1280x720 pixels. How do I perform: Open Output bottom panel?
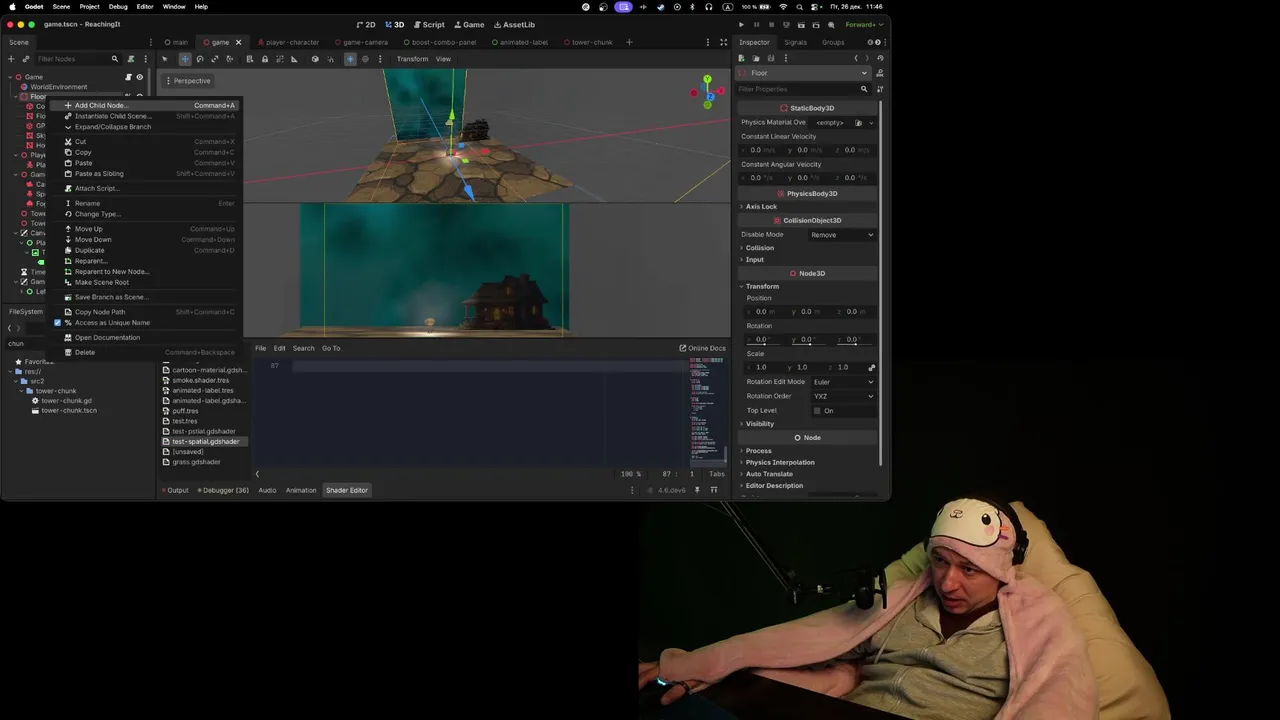[x=175, y=490]
